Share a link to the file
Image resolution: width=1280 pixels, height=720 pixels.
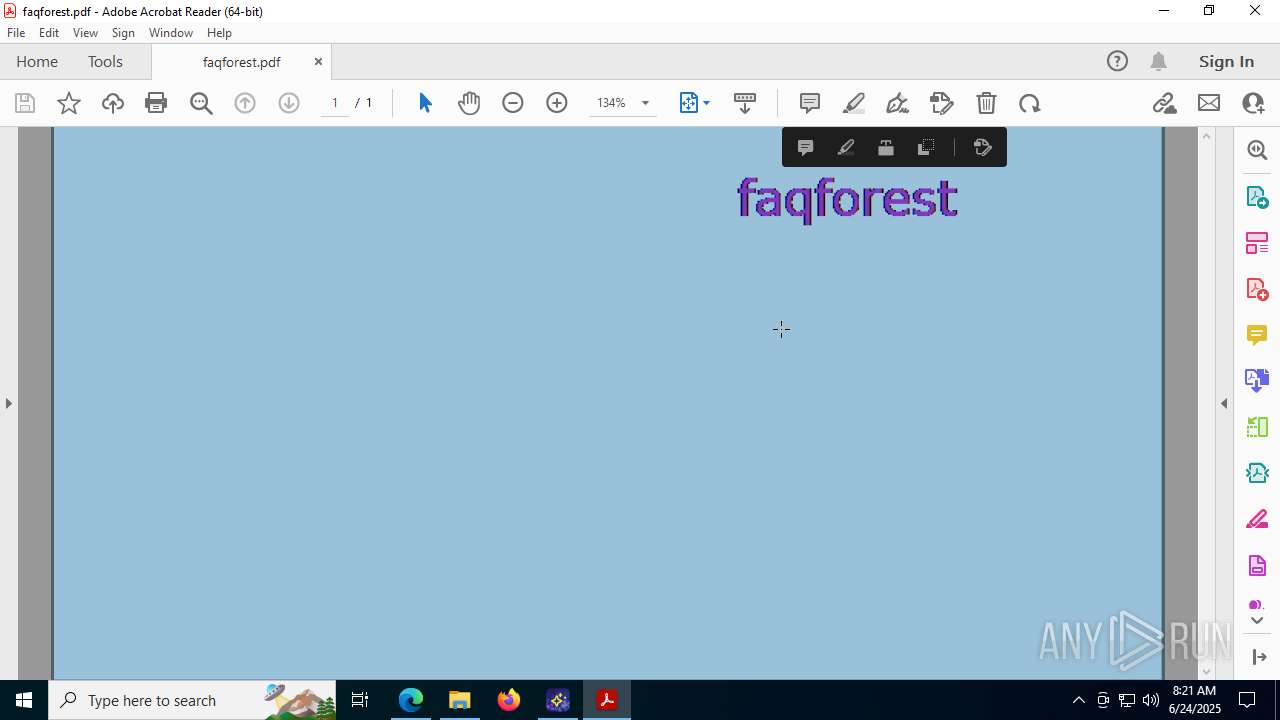[x=1165, y=103]
